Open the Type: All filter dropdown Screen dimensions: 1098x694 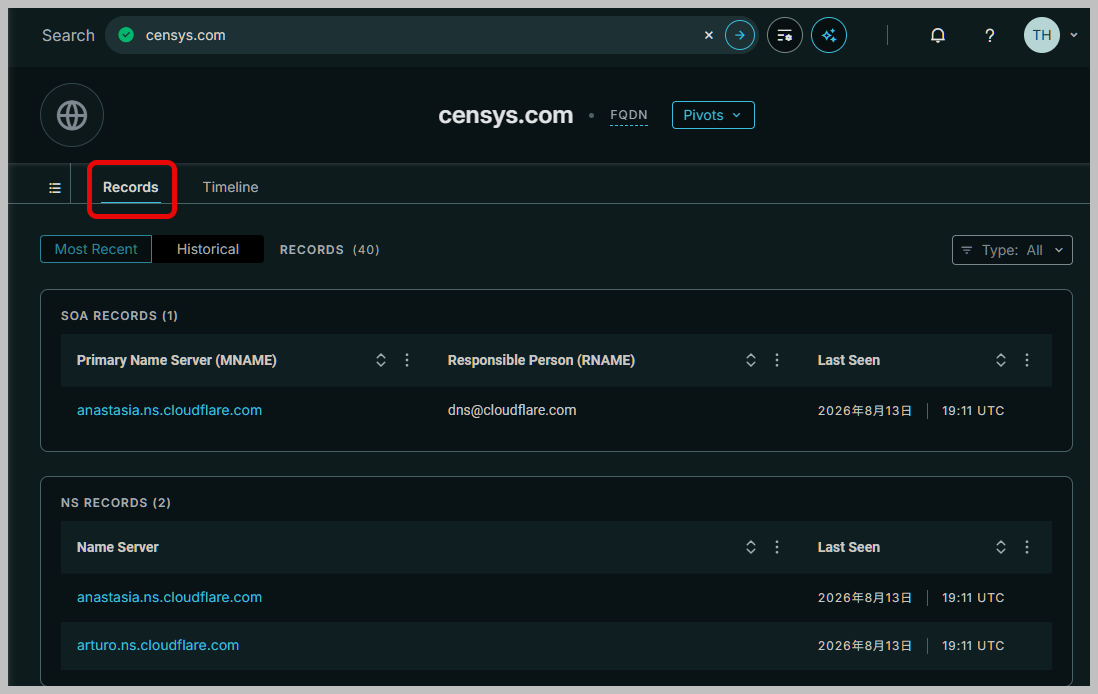(1012, 250)
